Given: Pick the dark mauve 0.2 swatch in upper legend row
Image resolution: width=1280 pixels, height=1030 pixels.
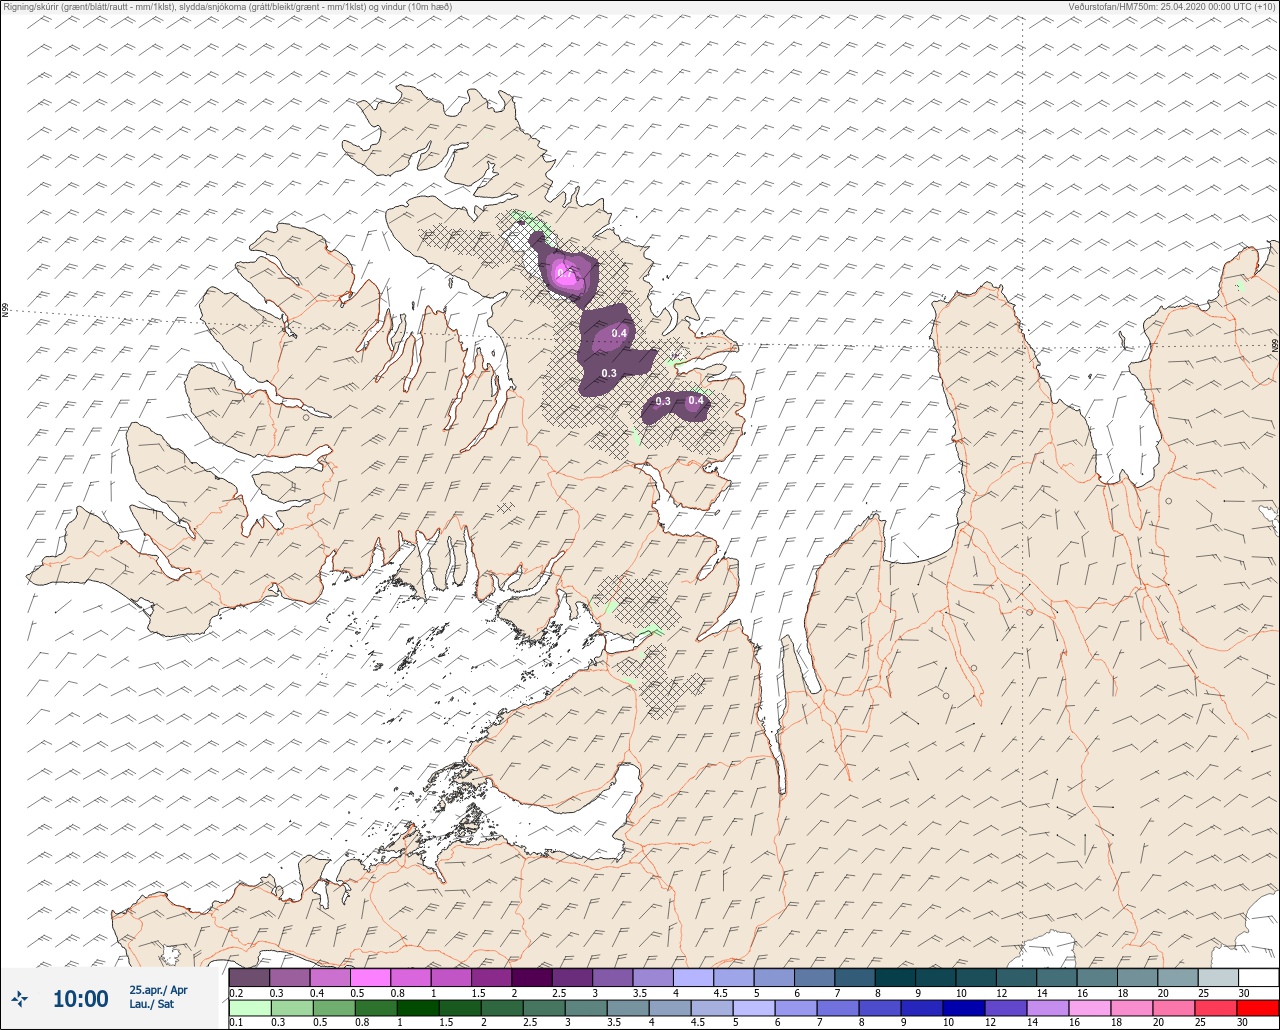Looking at the screenshot, I should click(x=249, y=977).
